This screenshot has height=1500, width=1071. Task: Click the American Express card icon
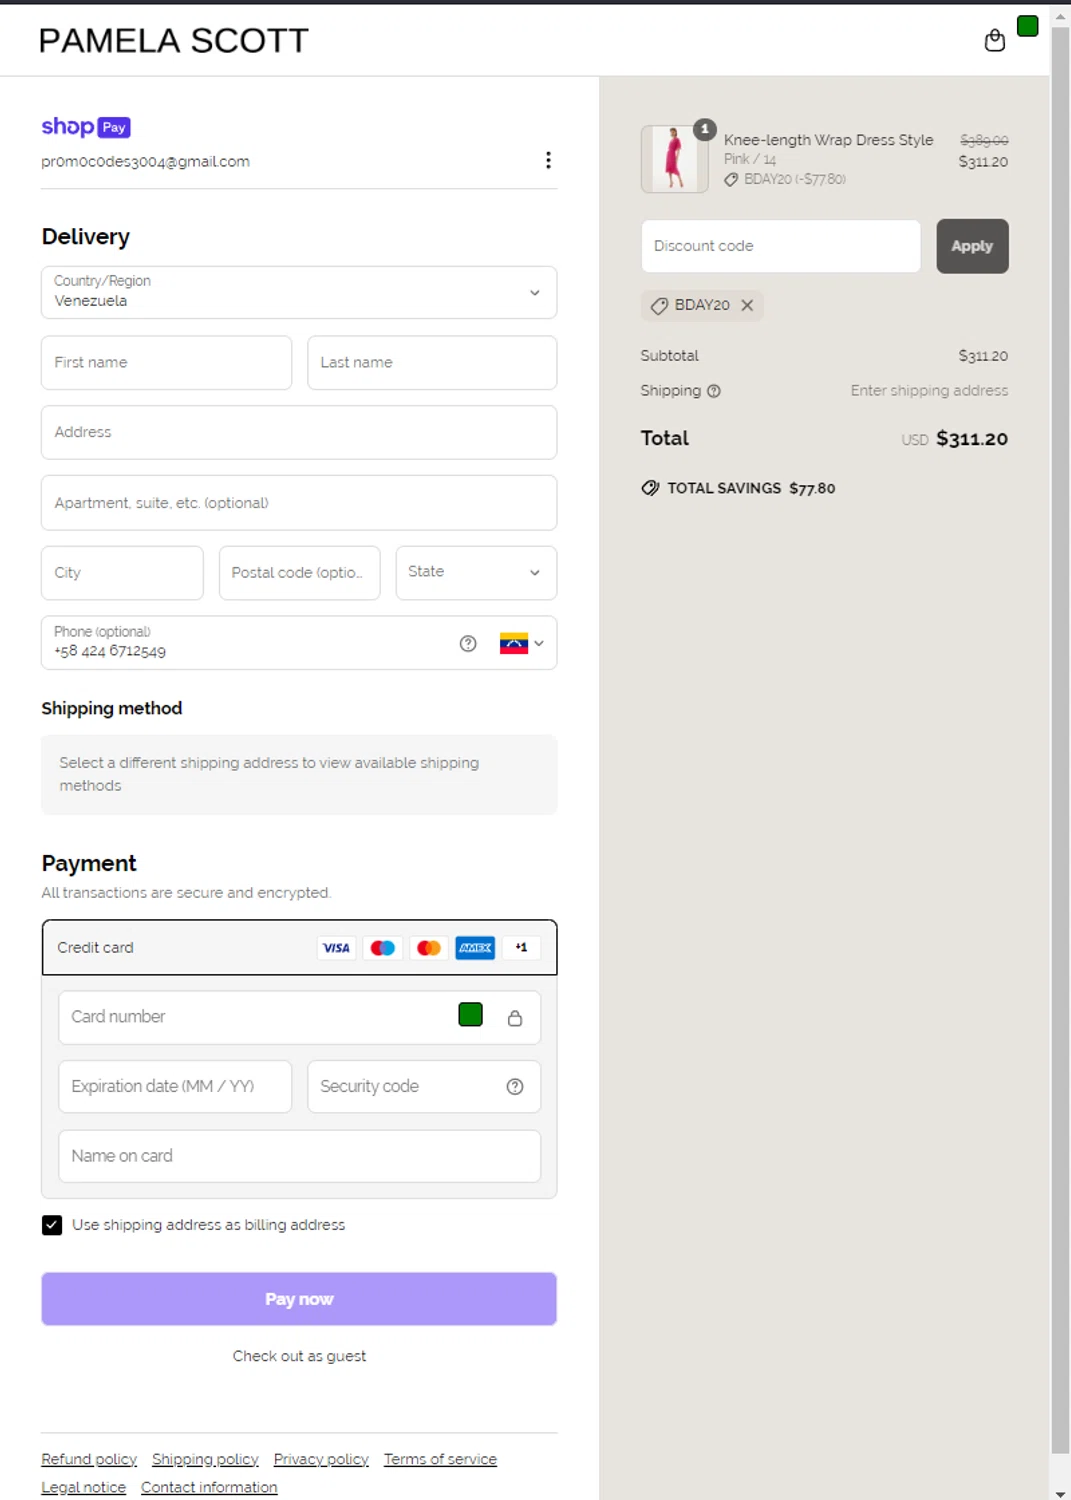pyautogui.click(x=475, y=948)
